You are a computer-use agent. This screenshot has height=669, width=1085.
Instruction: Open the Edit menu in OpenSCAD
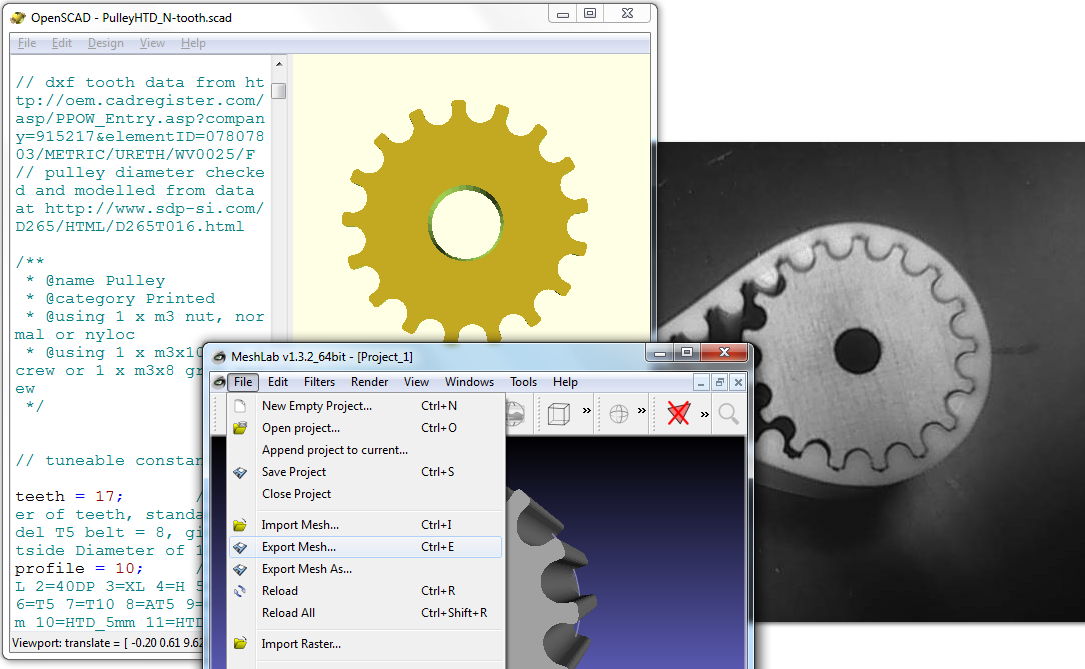[62, 43]
